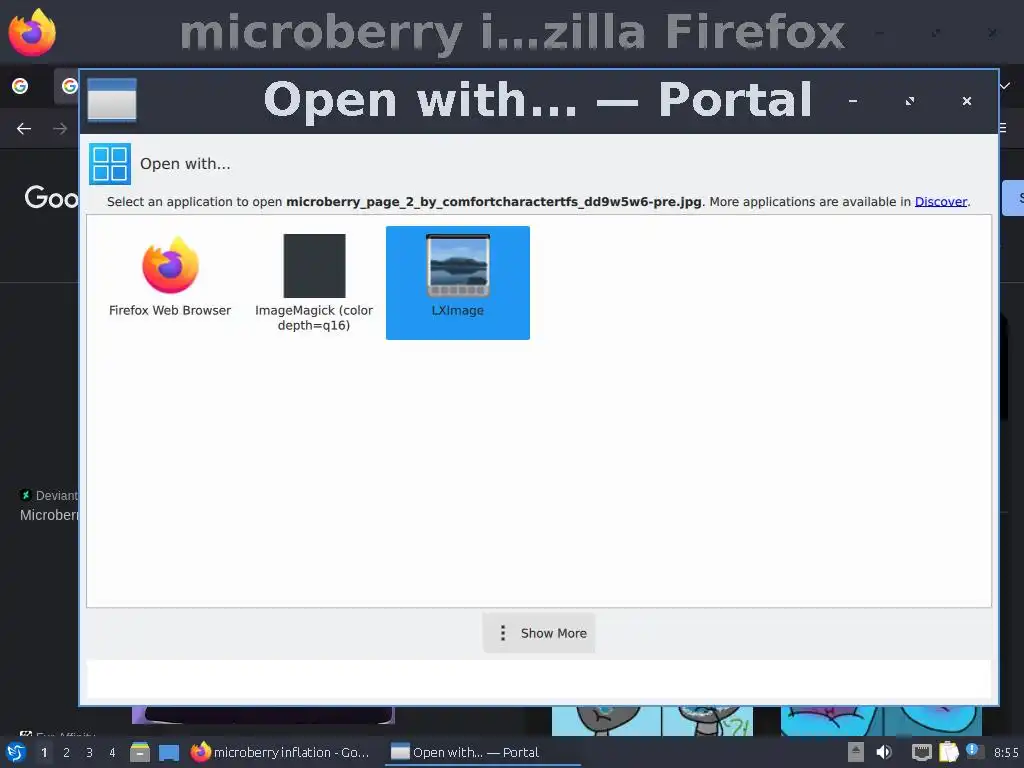The width and height of the screenshot is (1024, 768).
Task: Select LXImage application
Action: [458, 283]
